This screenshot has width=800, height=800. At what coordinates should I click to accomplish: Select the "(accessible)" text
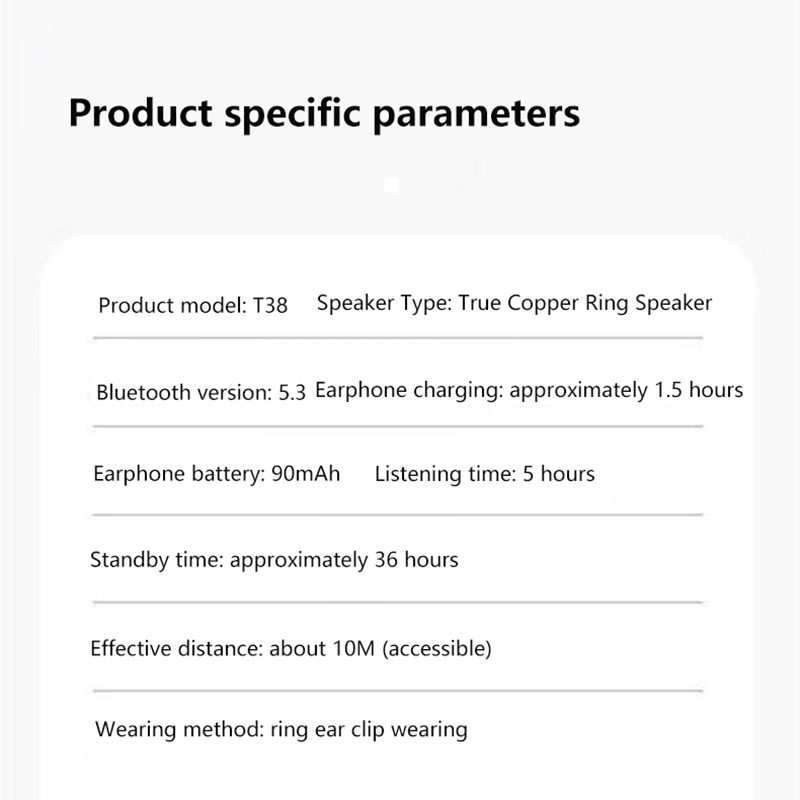point(437,649)
